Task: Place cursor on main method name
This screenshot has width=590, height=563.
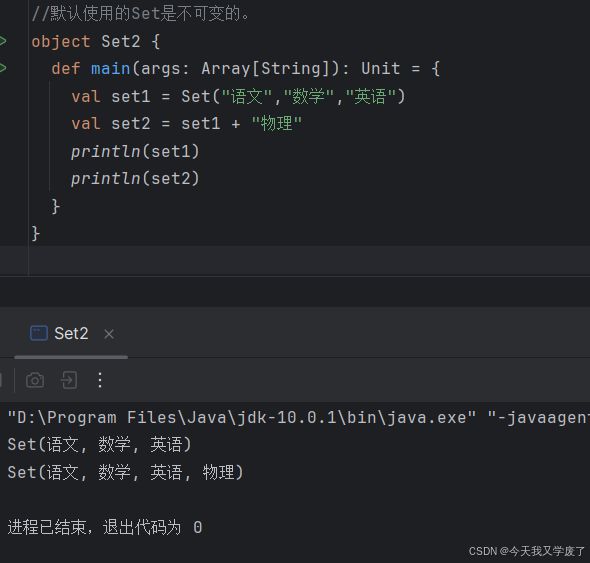Action: pos(111,68)
